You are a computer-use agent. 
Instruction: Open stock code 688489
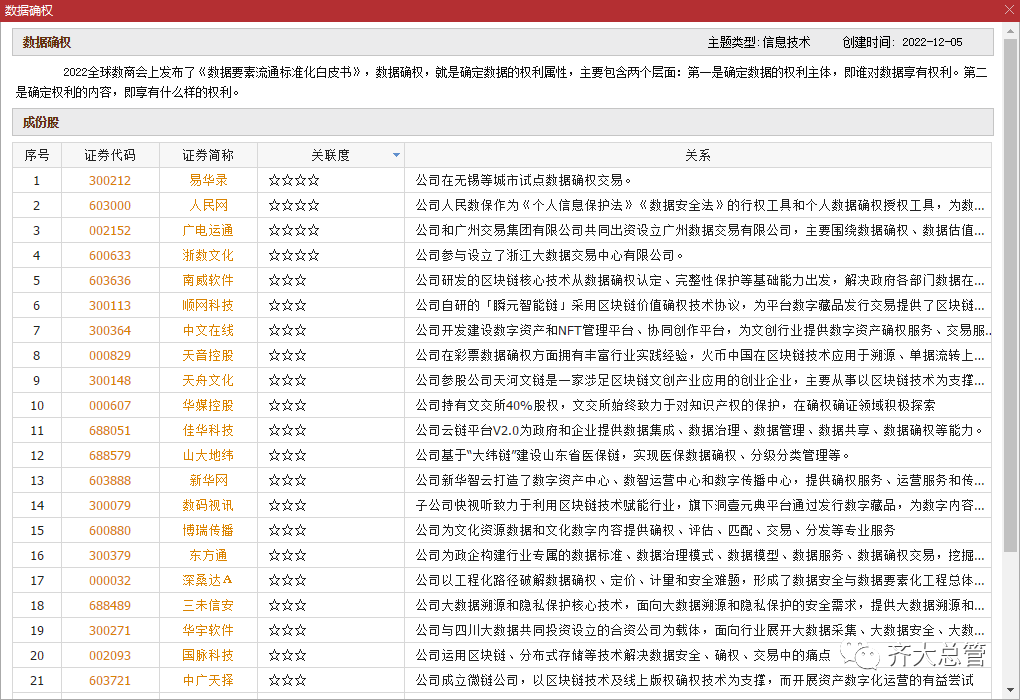point(110,606)
